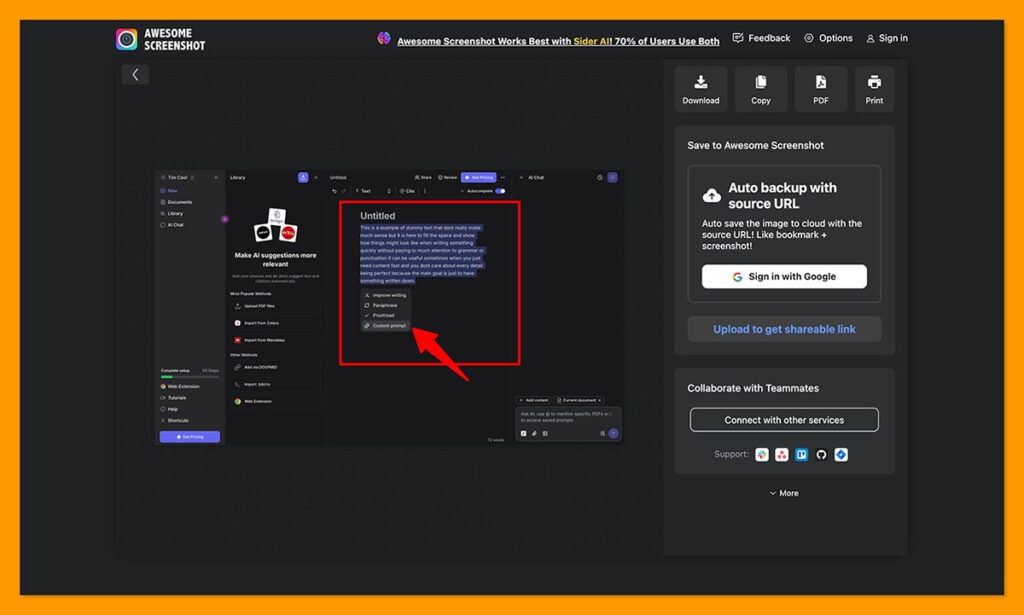The image size is (1024, 615).
Task: Click the Awesome Screenshot logo
Action: (160, 39)
